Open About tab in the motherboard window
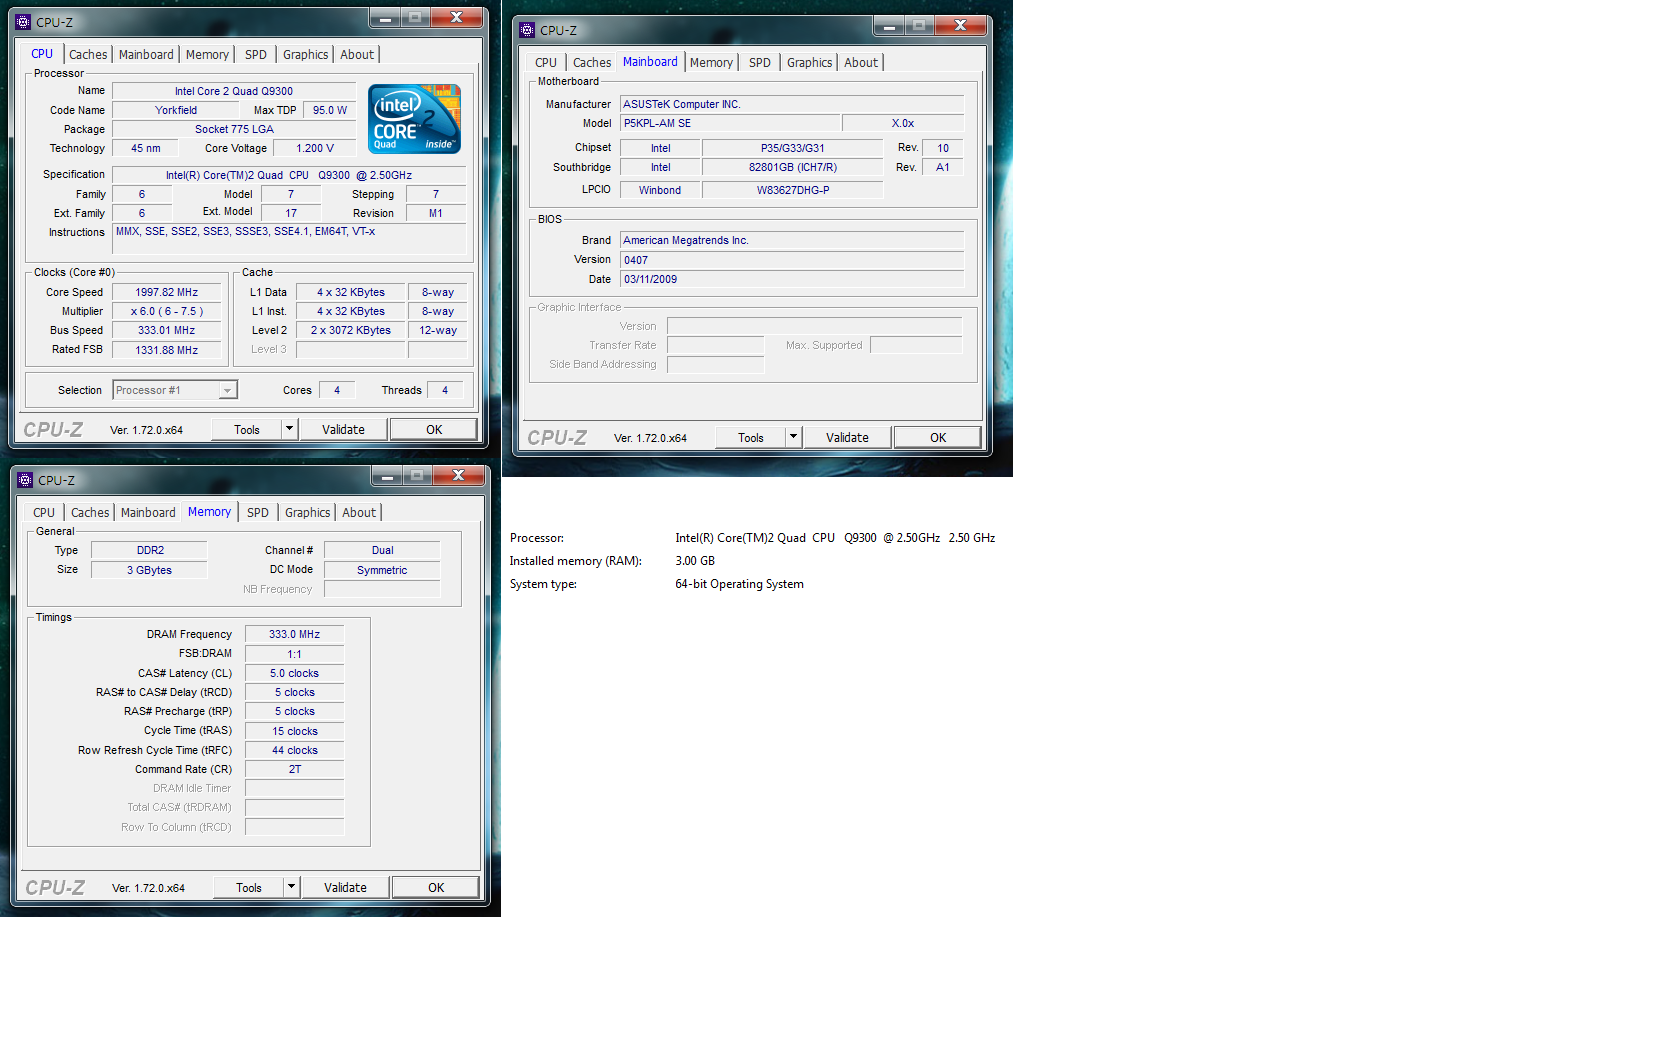Image resolution: width=1680 pixels, height=1050 pixels. [x=861, y=63]
